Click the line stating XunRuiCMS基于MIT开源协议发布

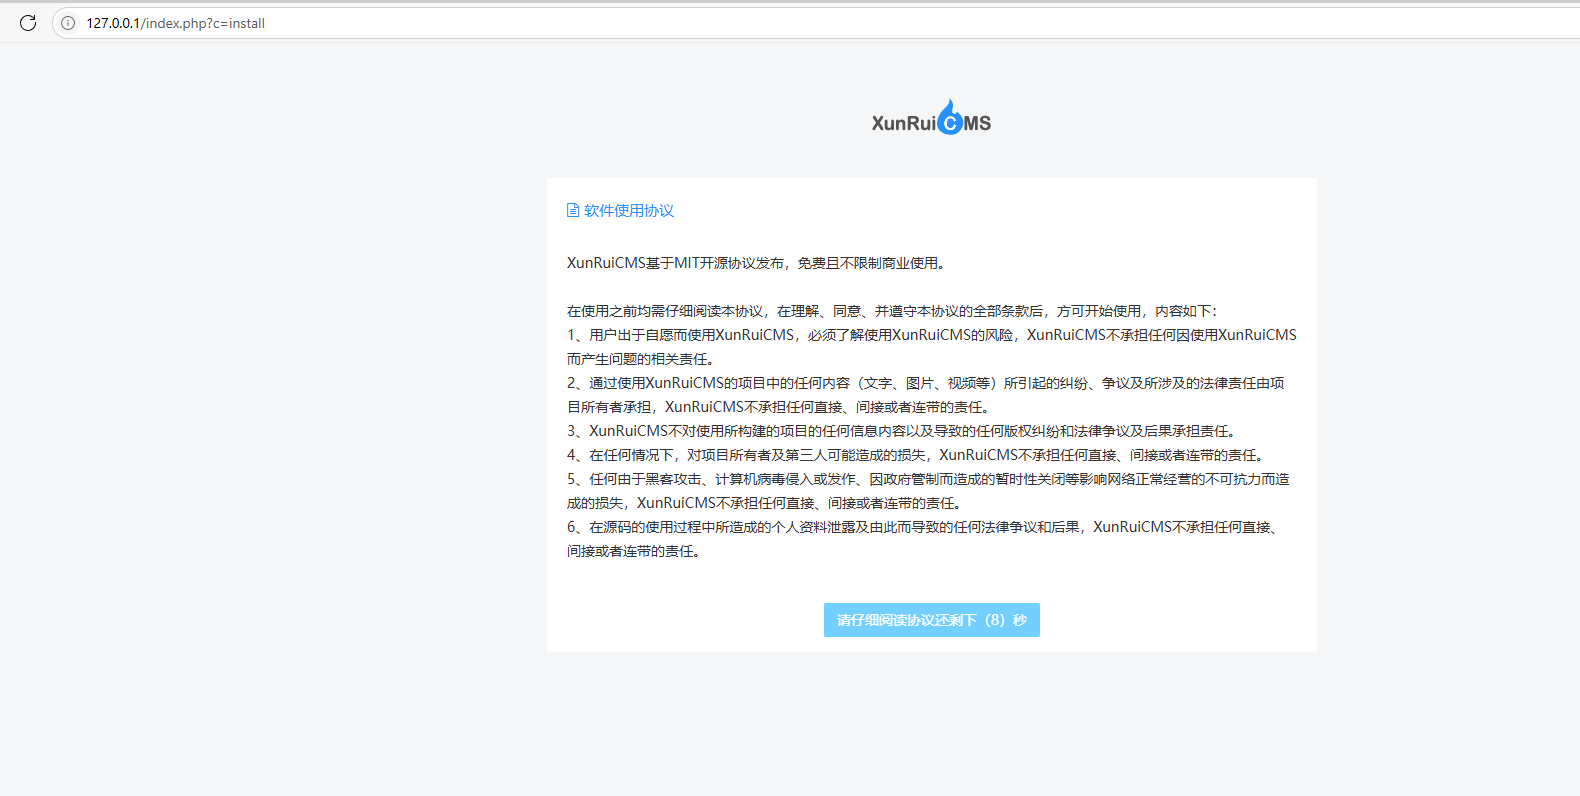(757, 263)
